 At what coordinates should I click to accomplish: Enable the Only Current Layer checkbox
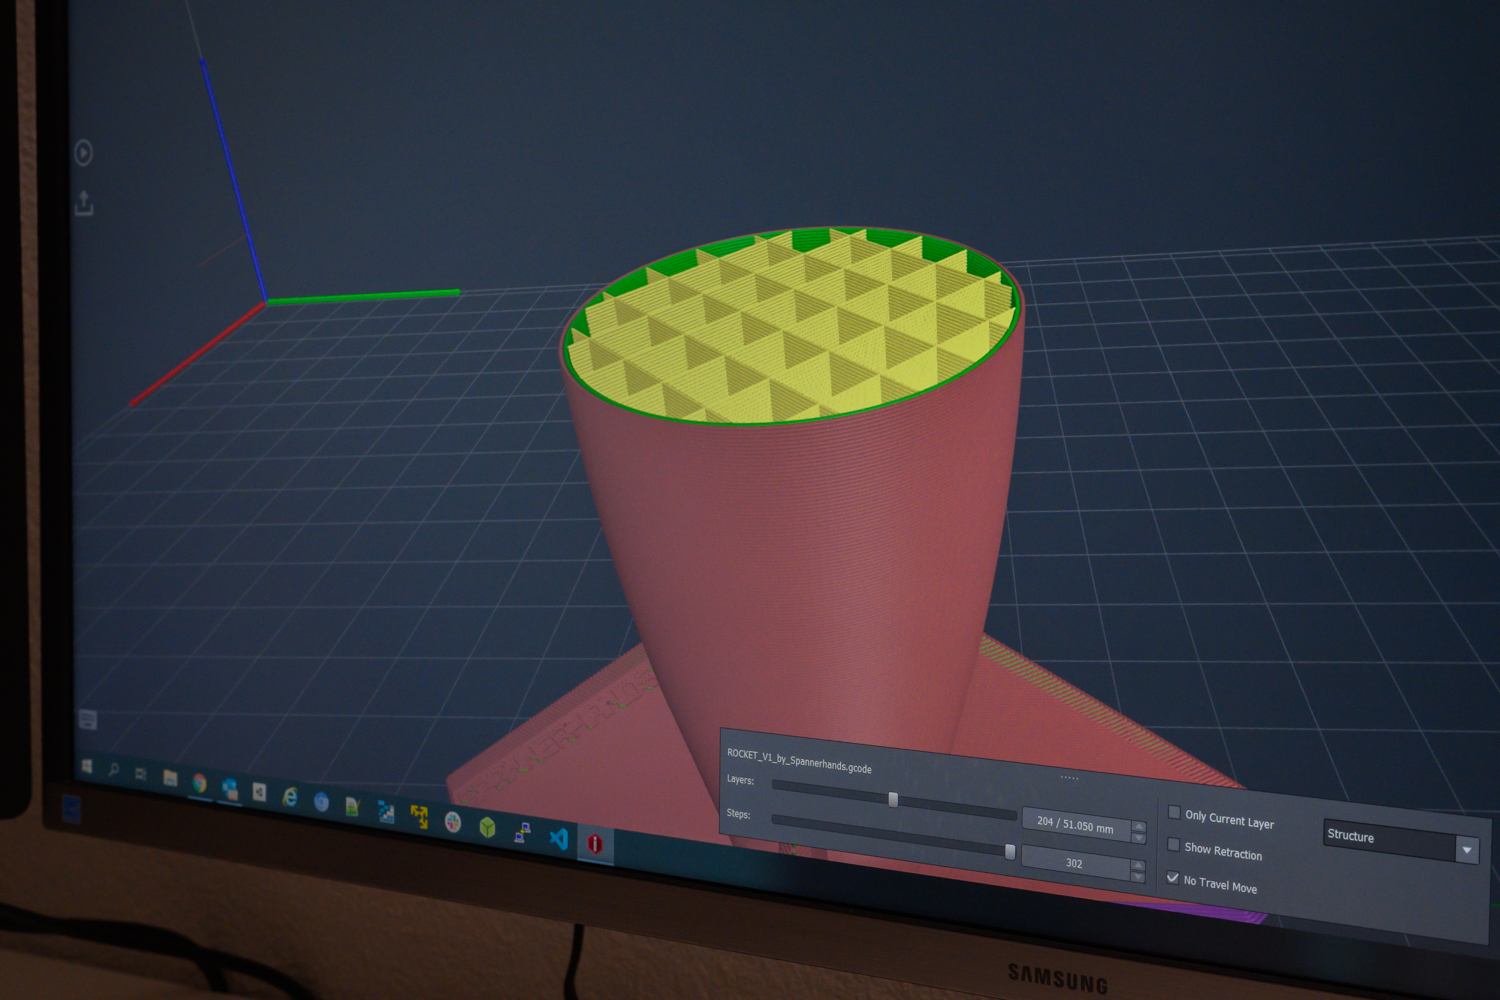(1174, 813)
